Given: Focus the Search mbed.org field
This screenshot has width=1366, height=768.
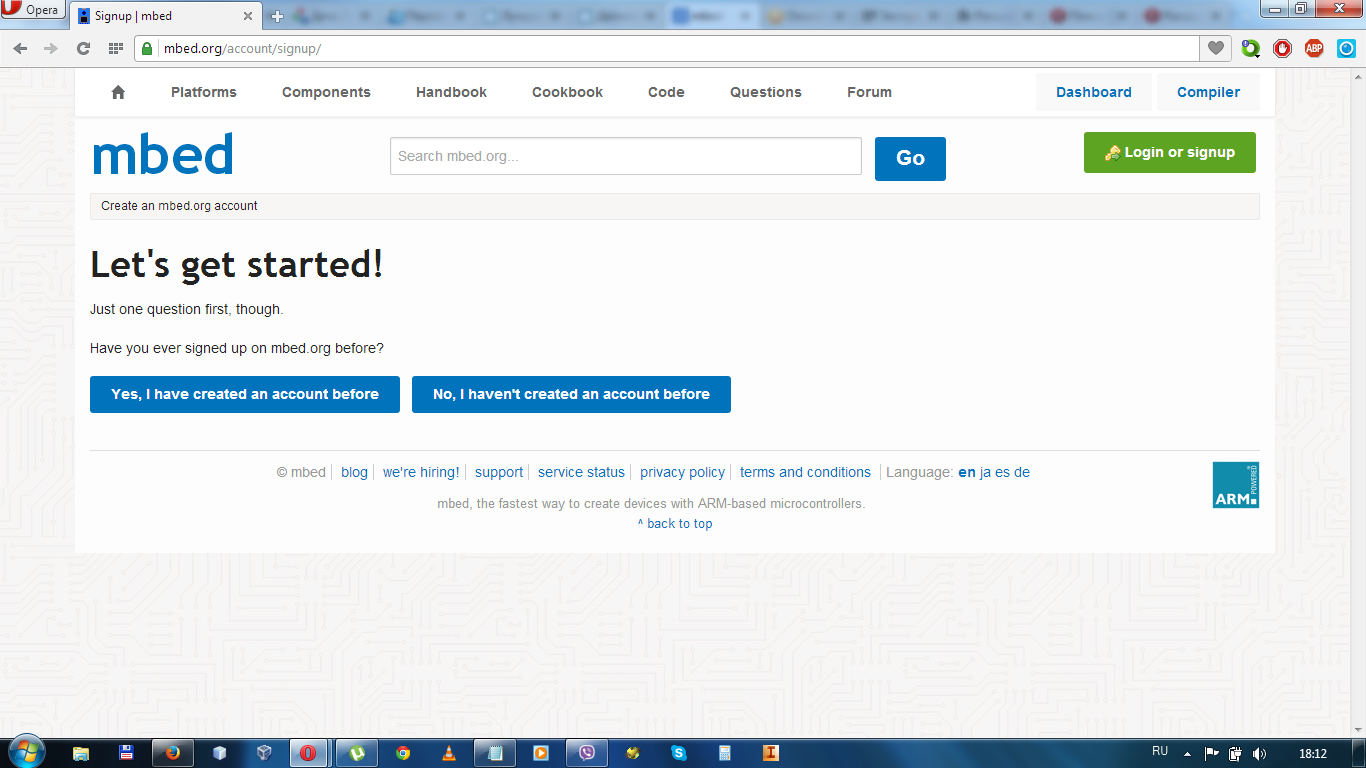Looking at the screenshot, I should [626, 156].
